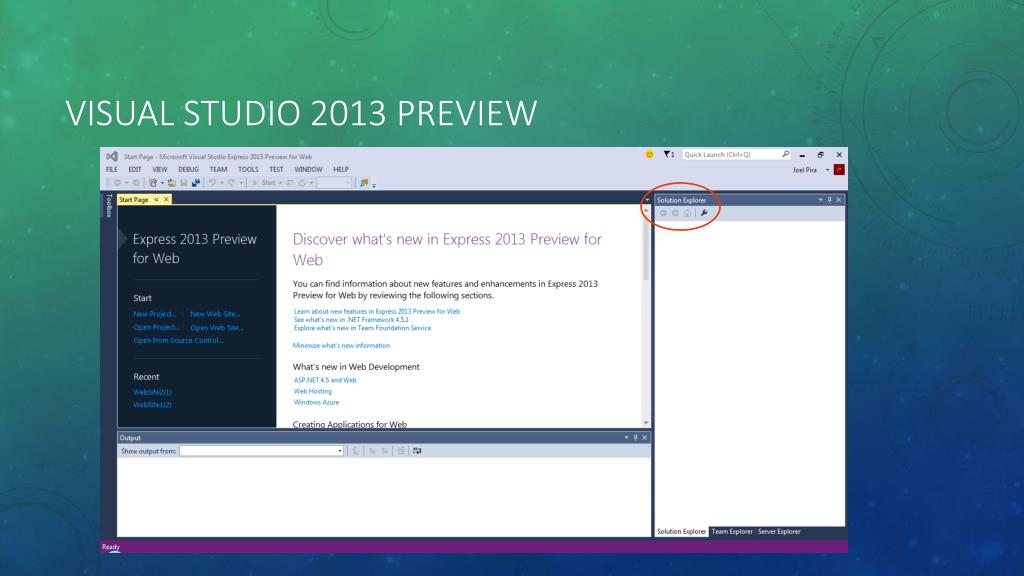Image resolution: width=1024 pixels, height=576 pixels.
Task: Close the Solution Explorer panel
Action: [x=839, y=200]
